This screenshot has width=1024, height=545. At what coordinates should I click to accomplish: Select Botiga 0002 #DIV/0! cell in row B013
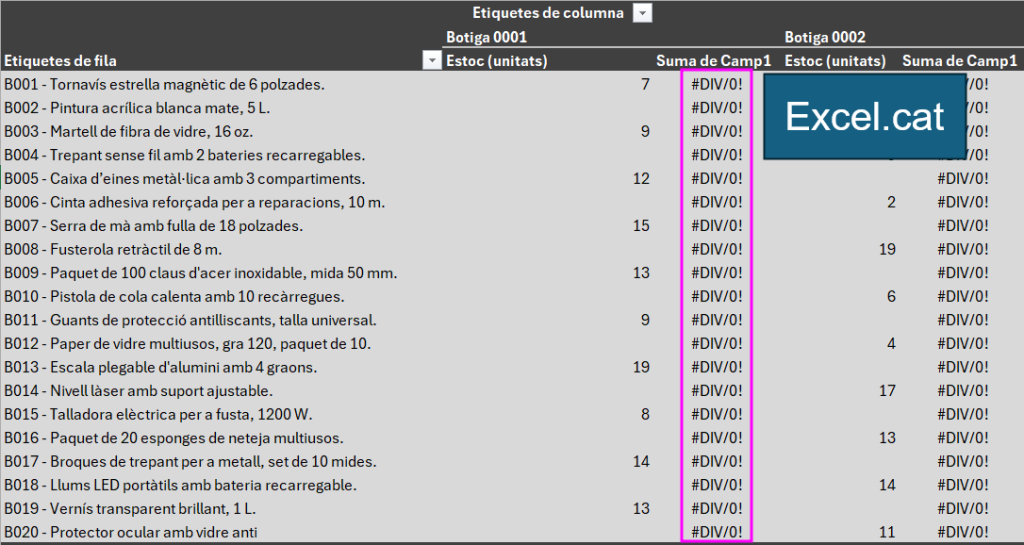click(963, 367)
